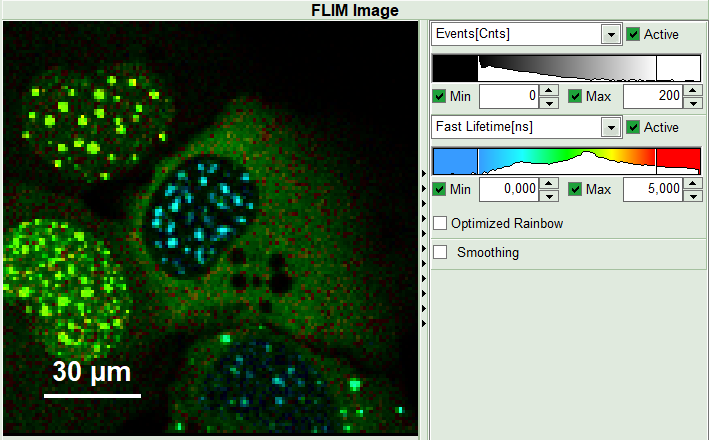Decrease Events Max value with down arrow
Screen dimensions: 709x440
point(692,102)
